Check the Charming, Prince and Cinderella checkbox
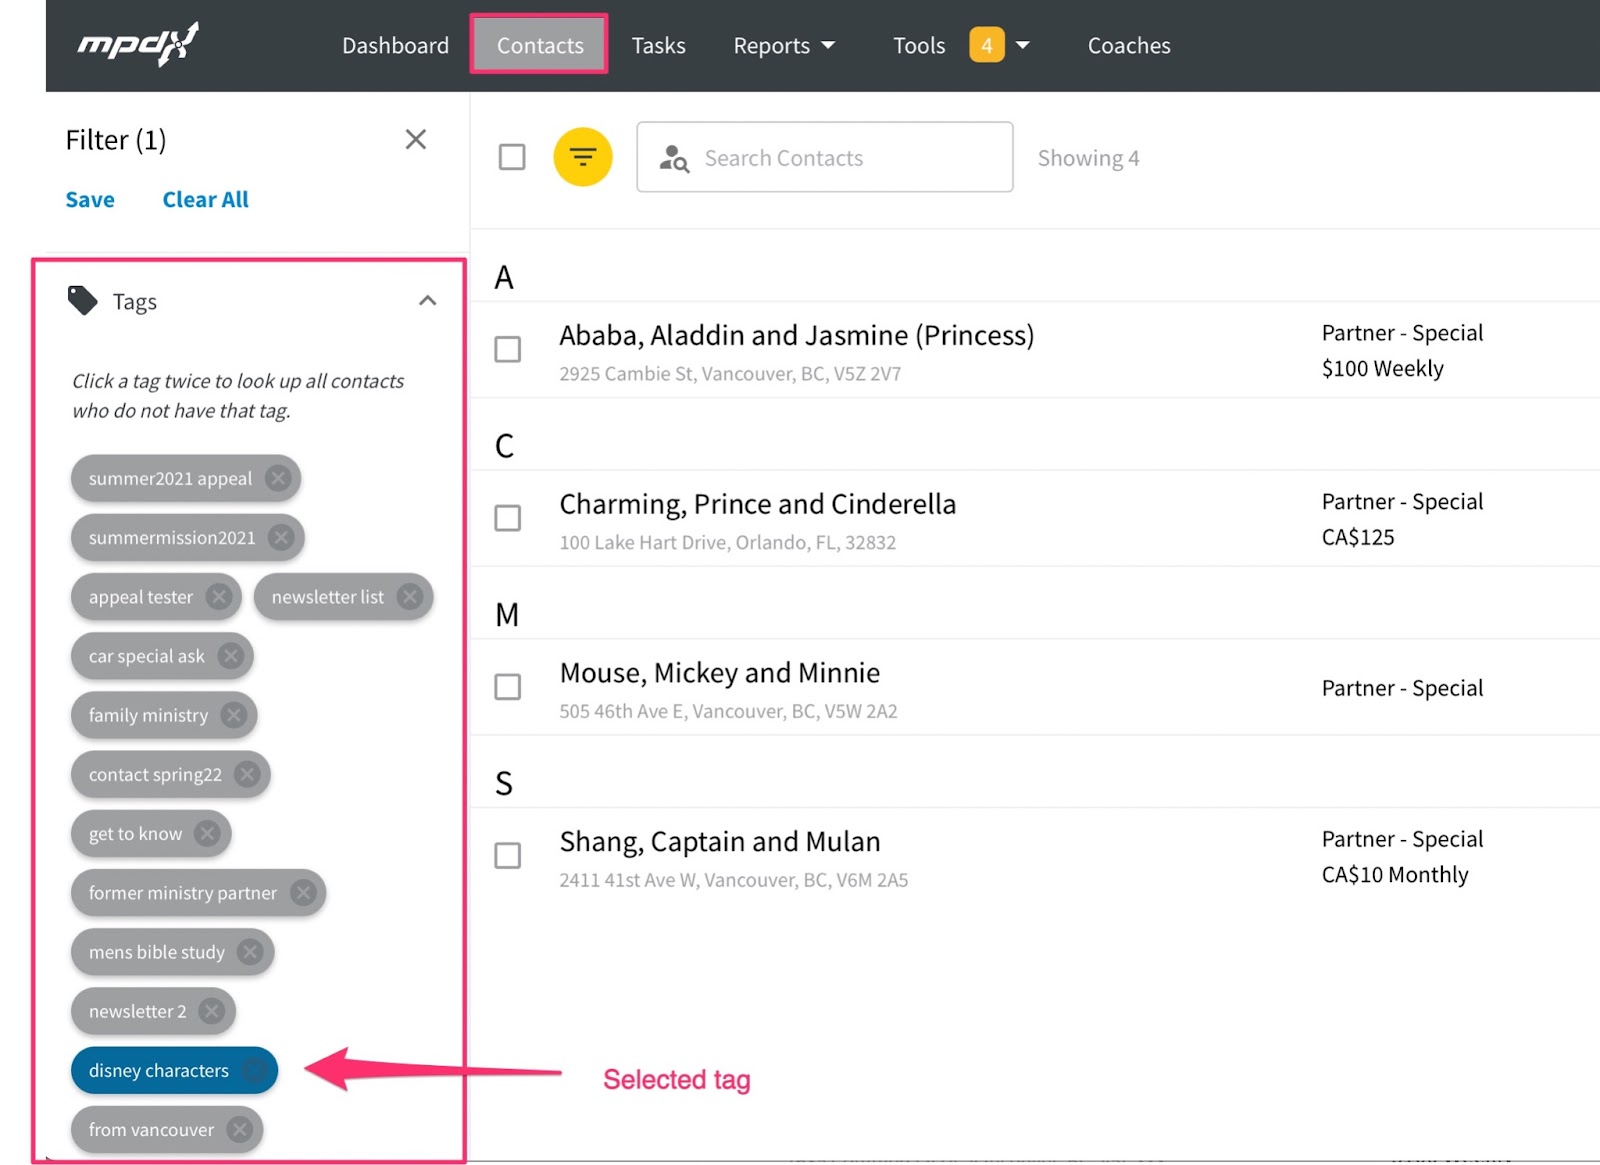The width and height of the screenshot is (1600, 1165). click(x=508, y=518)
